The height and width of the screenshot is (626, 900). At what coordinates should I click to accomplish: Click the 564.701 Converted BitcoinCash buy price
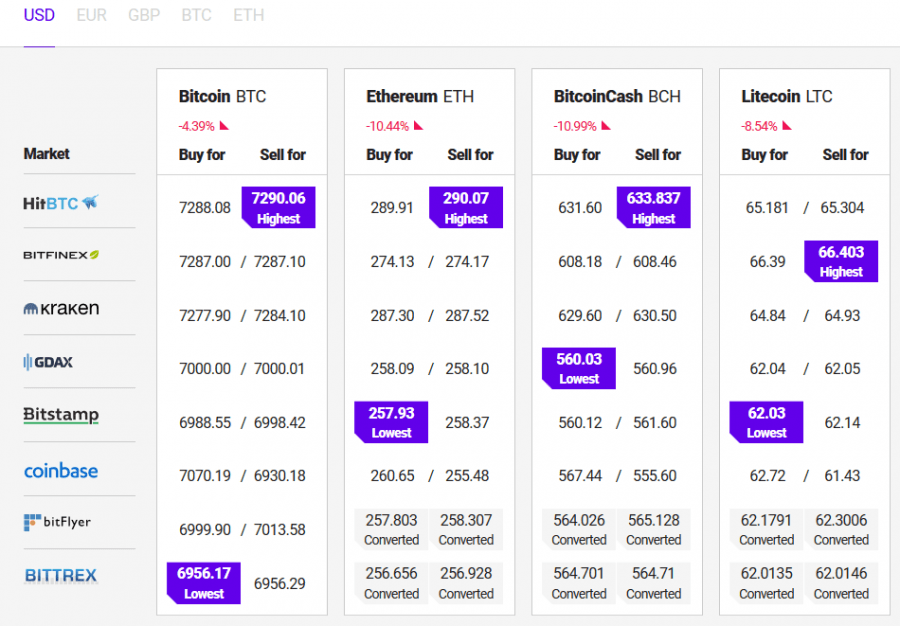pos(579,583)
